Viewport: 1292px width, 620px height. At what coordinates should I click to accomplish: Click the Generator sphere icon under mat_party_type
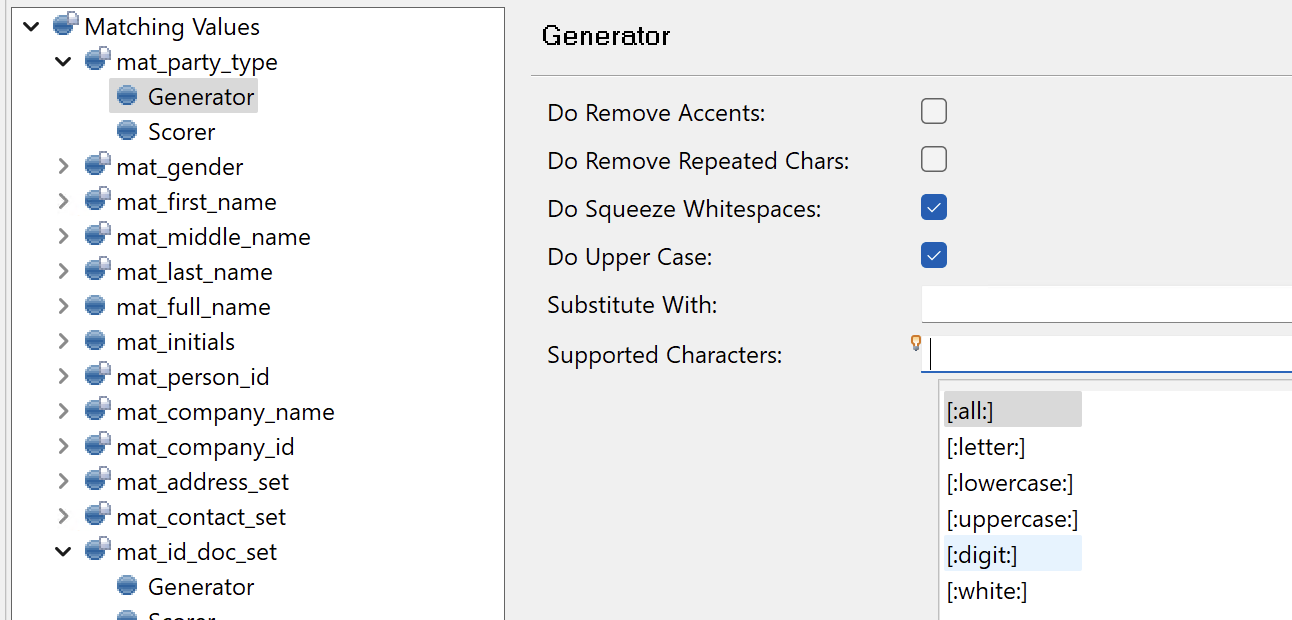point(127,96)
